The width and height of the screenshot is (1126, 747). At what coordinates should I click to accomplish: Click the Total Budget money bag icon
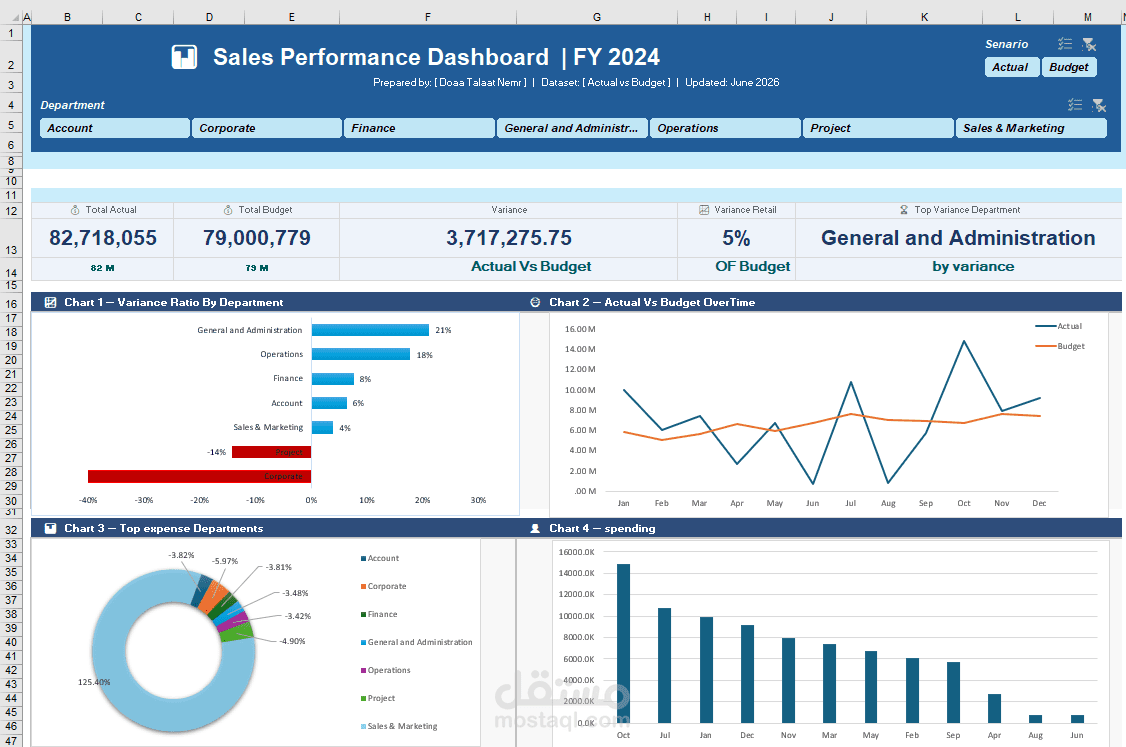pyautogui.click(x=228, y=210)
